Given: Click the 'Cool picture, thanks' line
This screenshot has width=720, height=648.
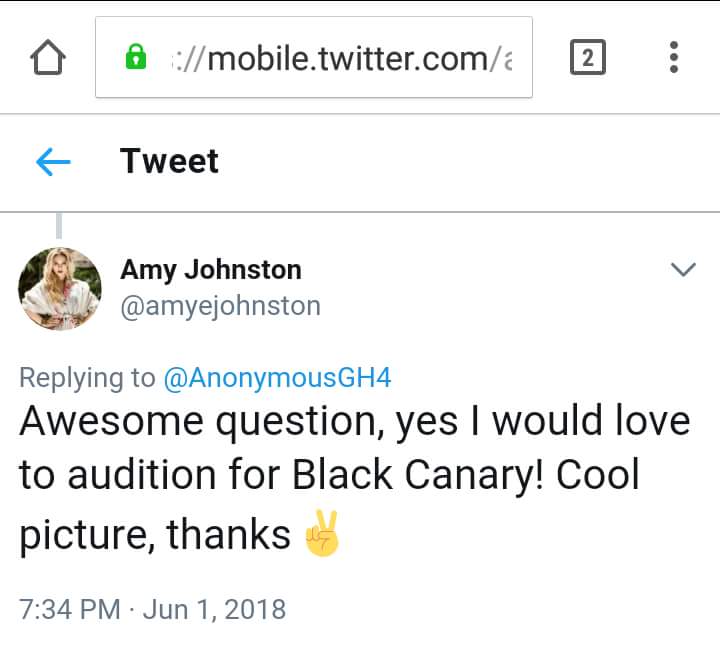Looking at the screenshot, I should (x=155, y=534).
